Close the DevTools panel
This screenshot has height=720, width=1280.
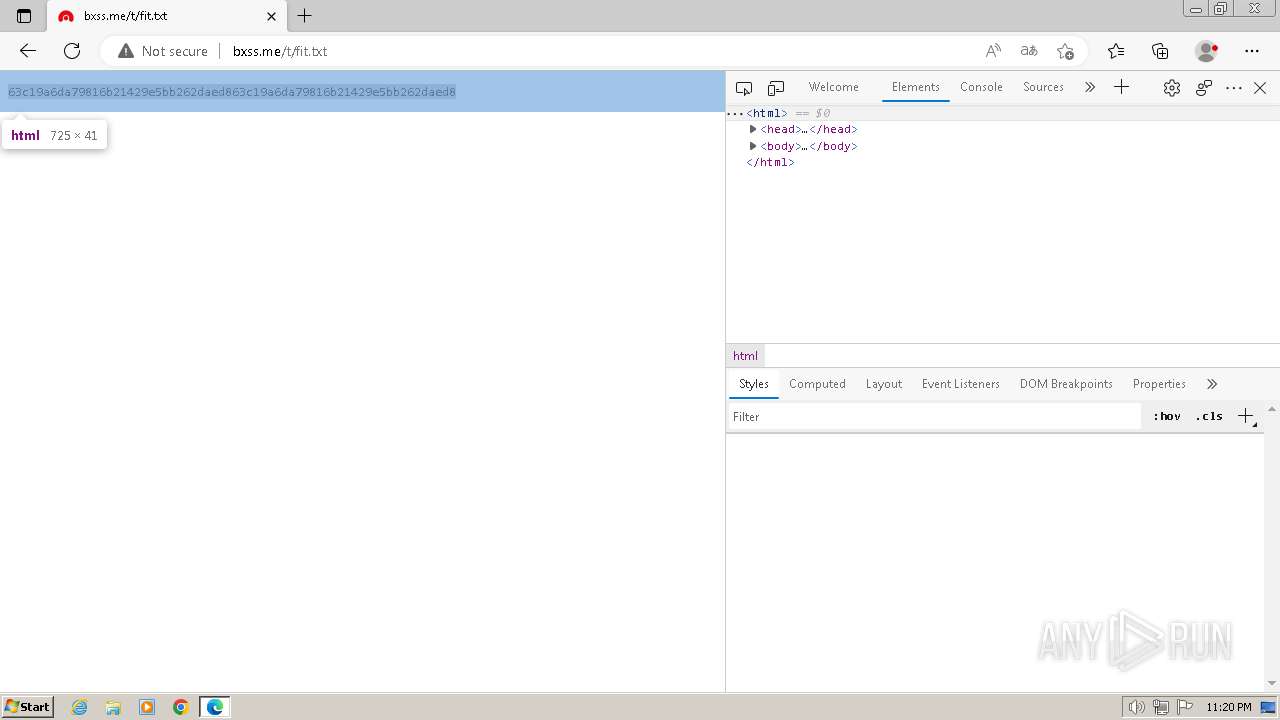(x=1260, y=88)
